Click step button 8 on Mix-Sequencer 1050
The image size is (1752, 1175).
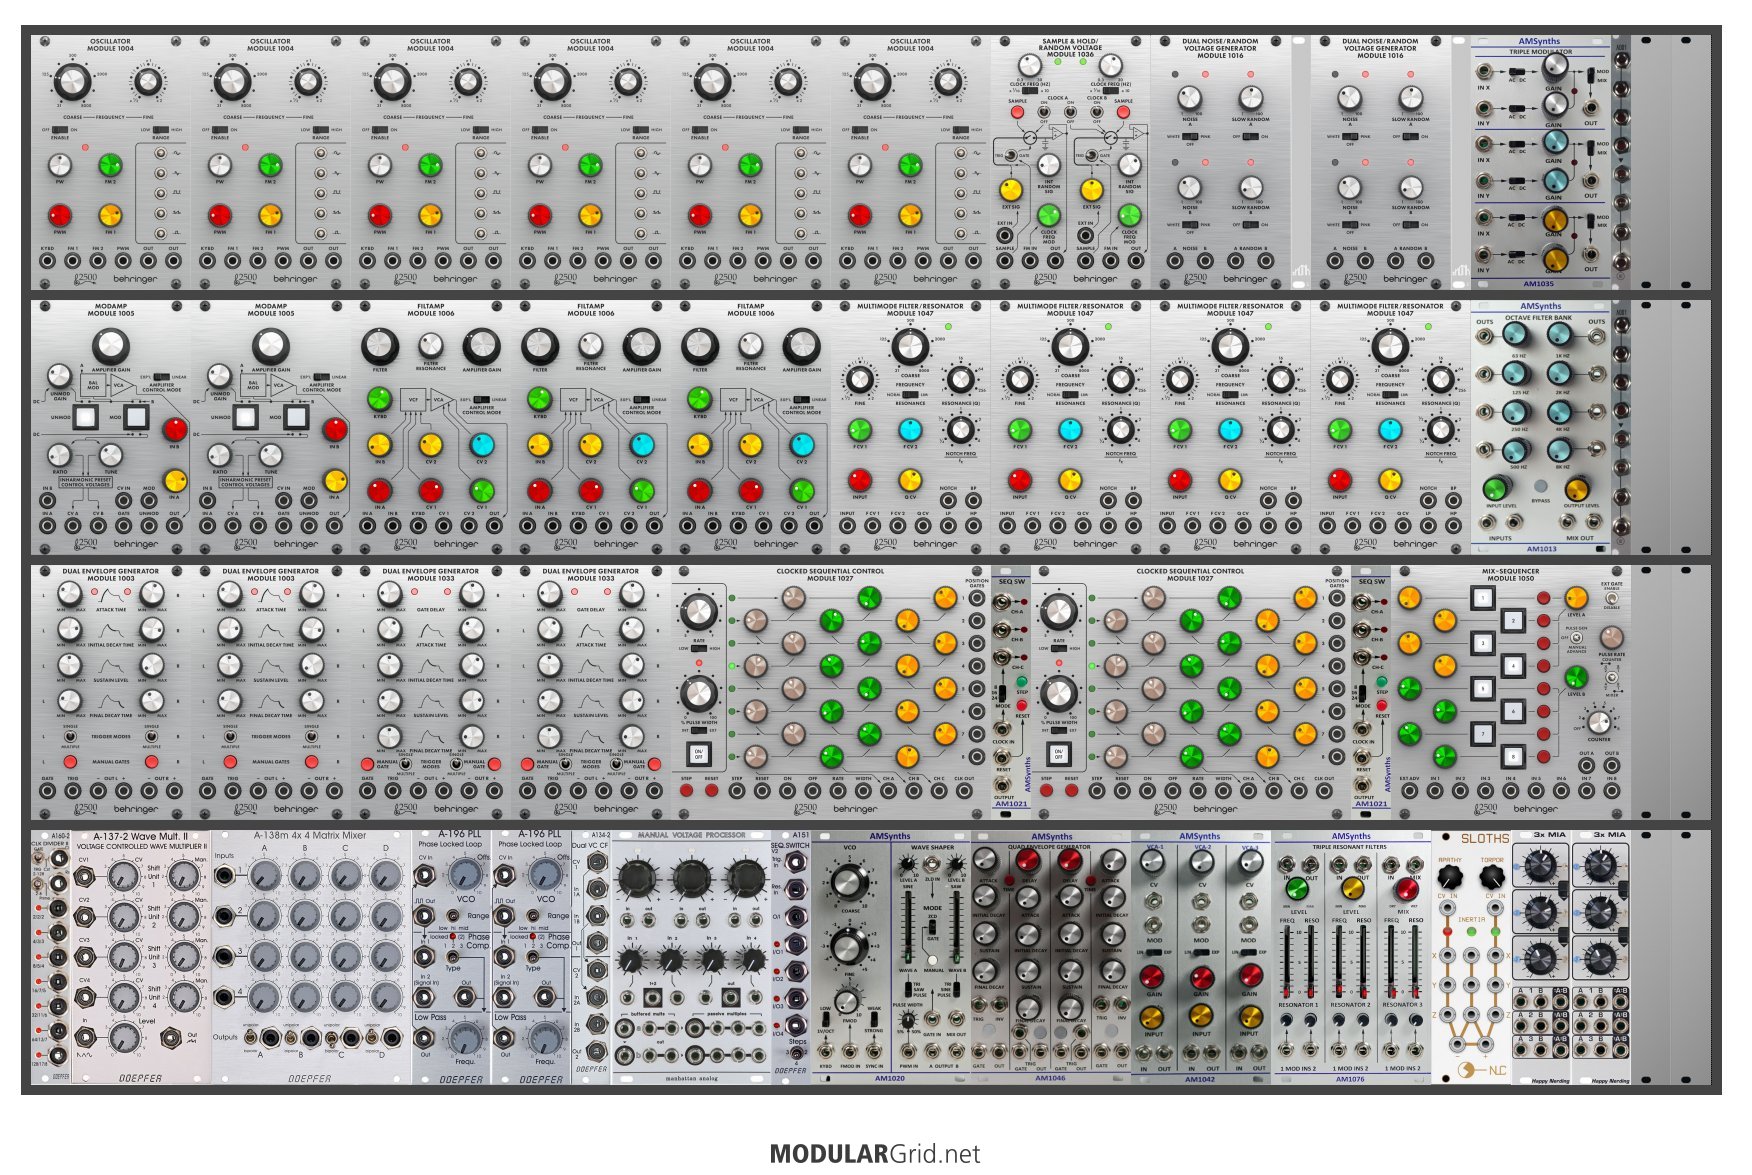[1513, 756]
